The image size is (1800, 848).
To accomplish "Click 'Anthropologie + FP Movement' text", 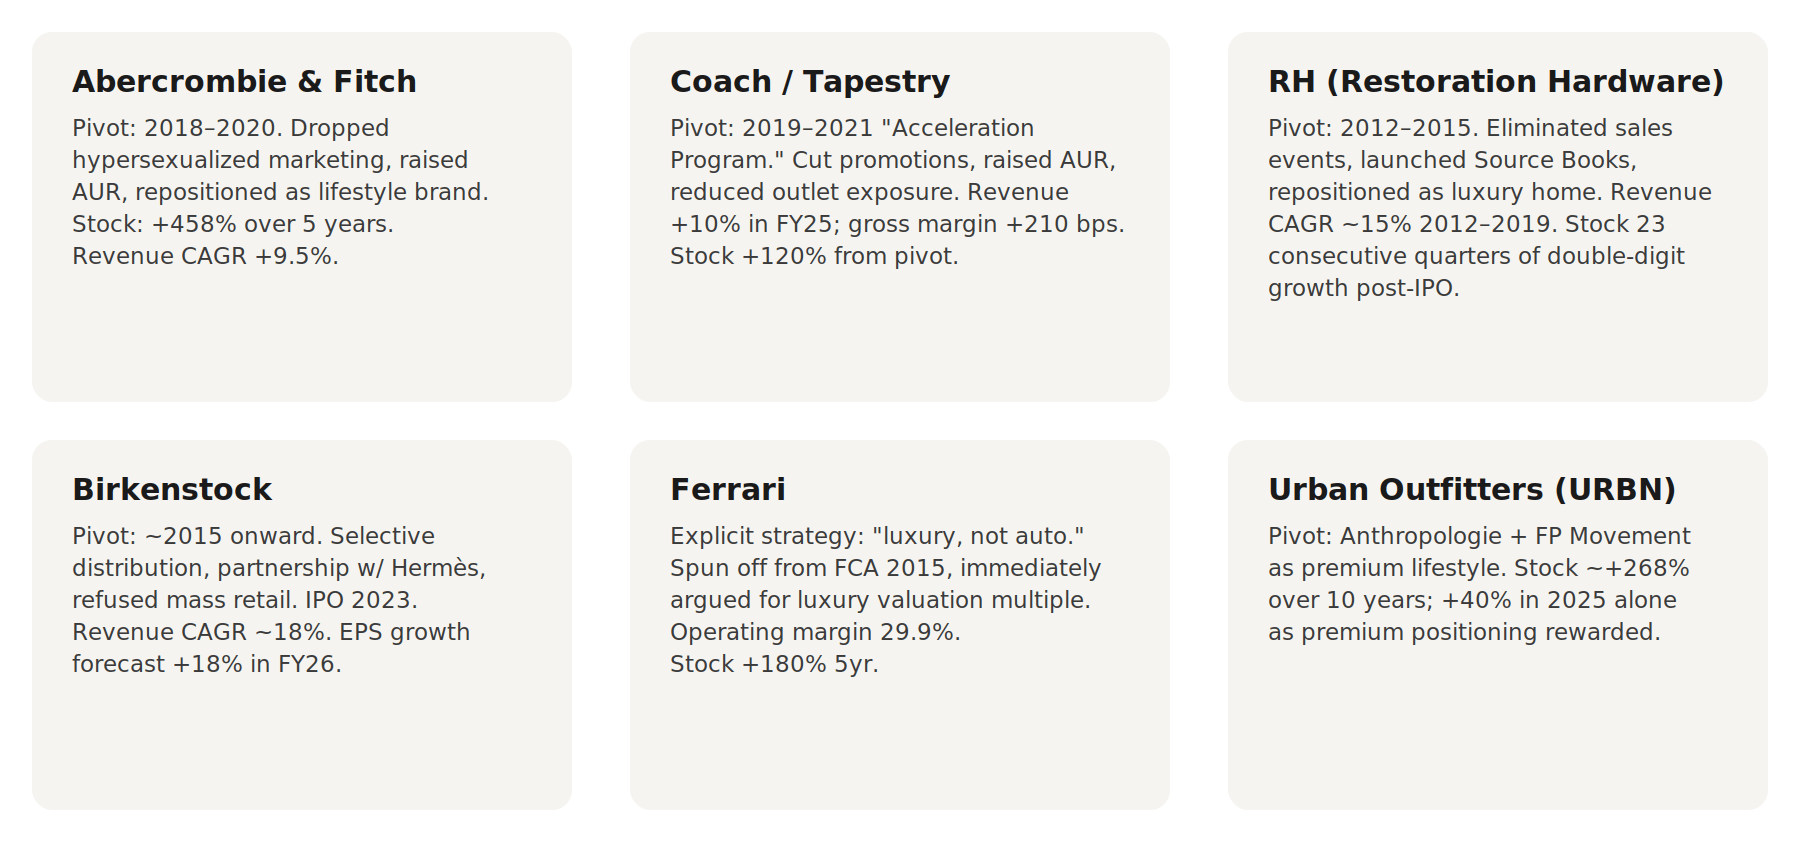I will pyautogui.click(x=1515, y=536).
